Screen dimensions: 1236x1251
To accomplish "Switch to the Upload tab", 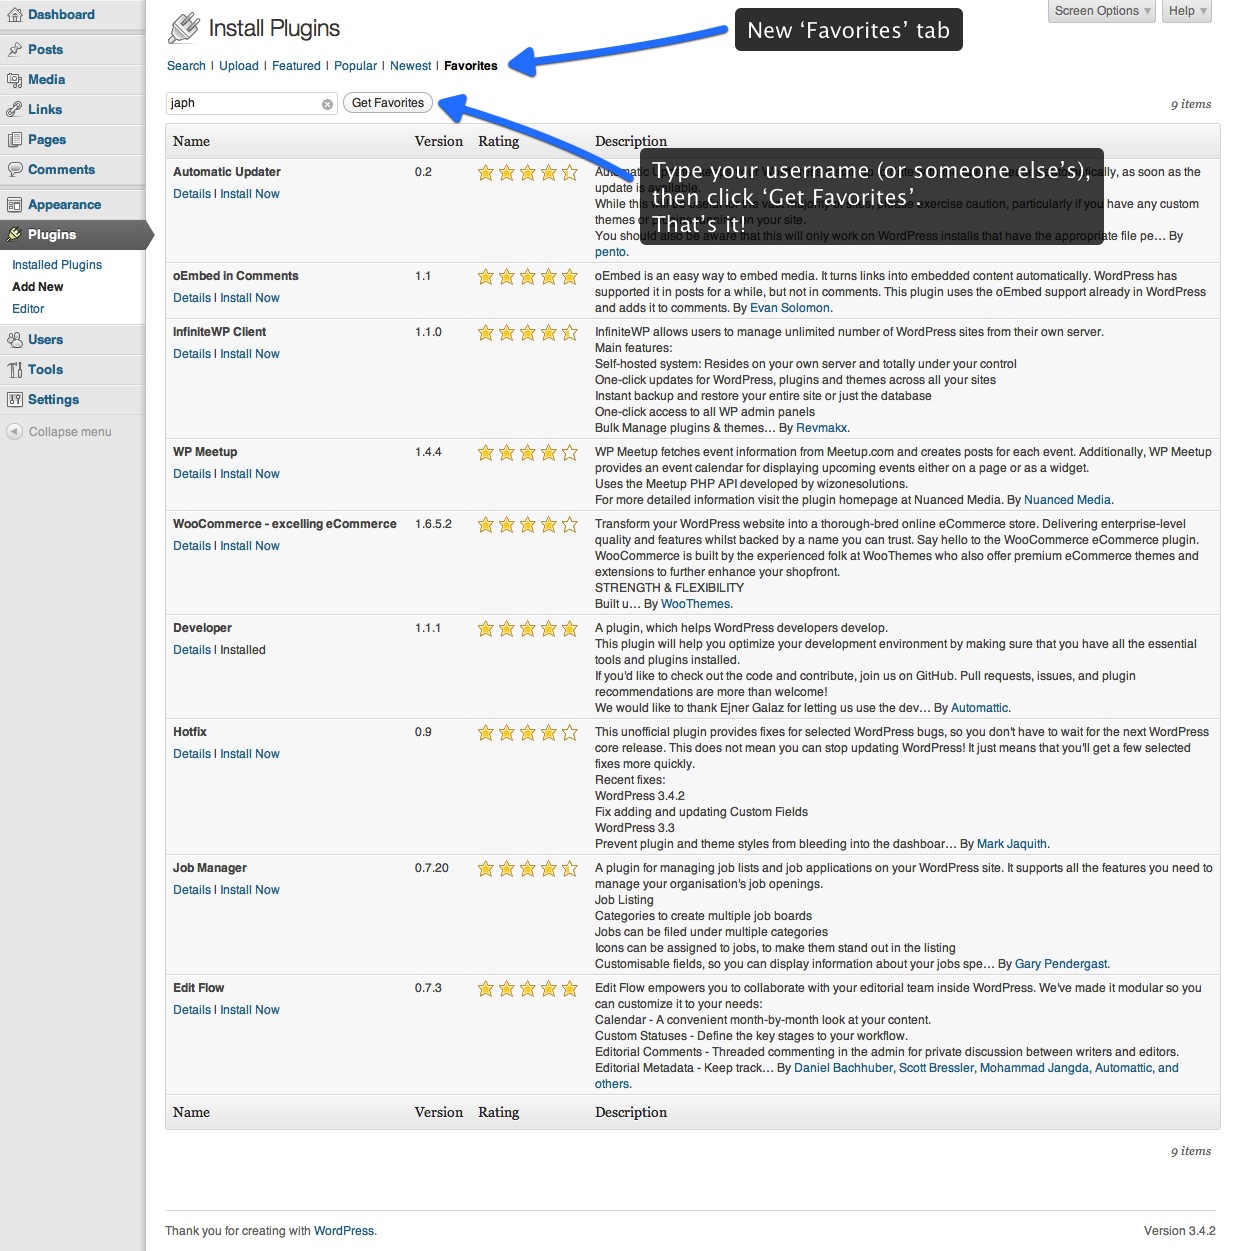I will click(239, 66).
